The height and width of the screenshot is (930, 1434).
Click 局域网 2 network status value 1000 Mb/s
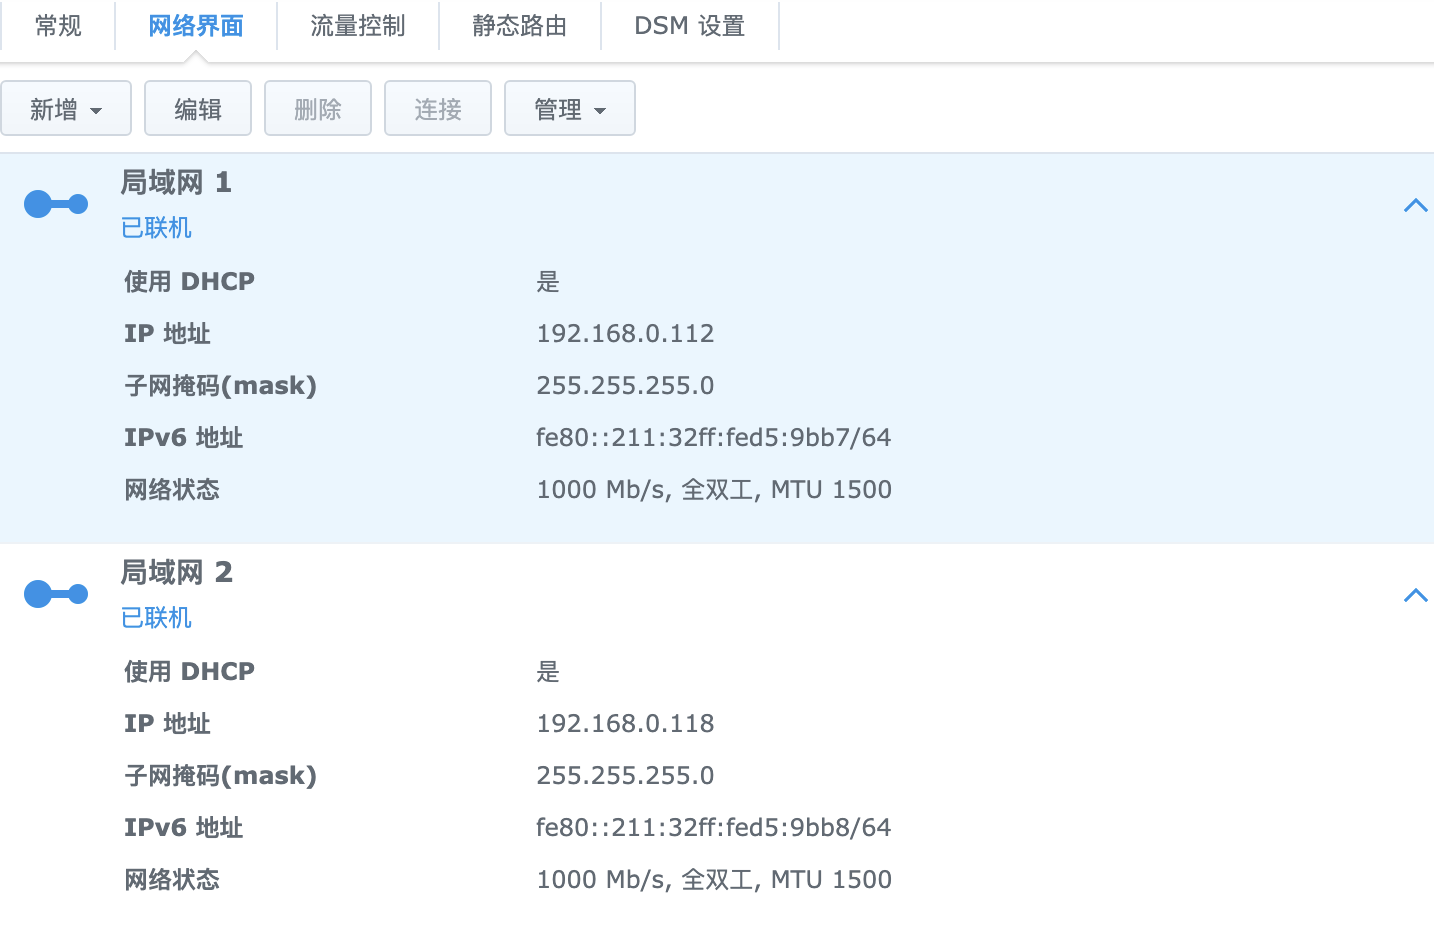coord(714,880)
